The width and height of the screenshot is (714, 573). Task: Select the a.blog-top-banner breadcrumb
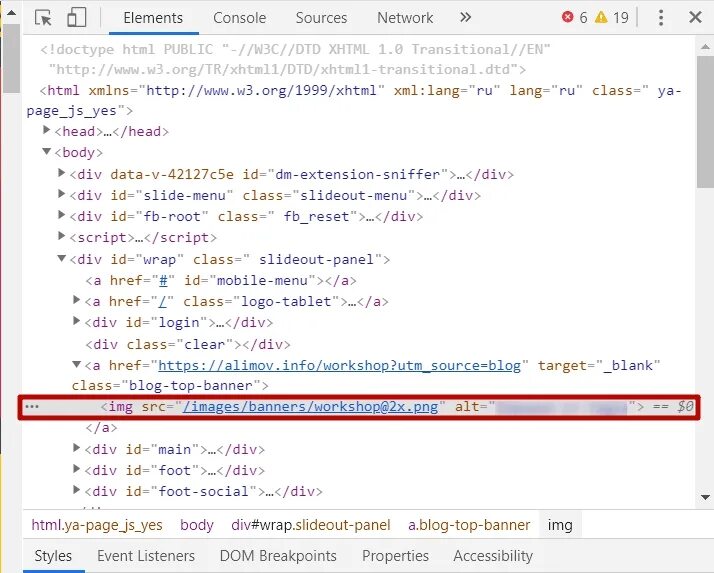469,525
